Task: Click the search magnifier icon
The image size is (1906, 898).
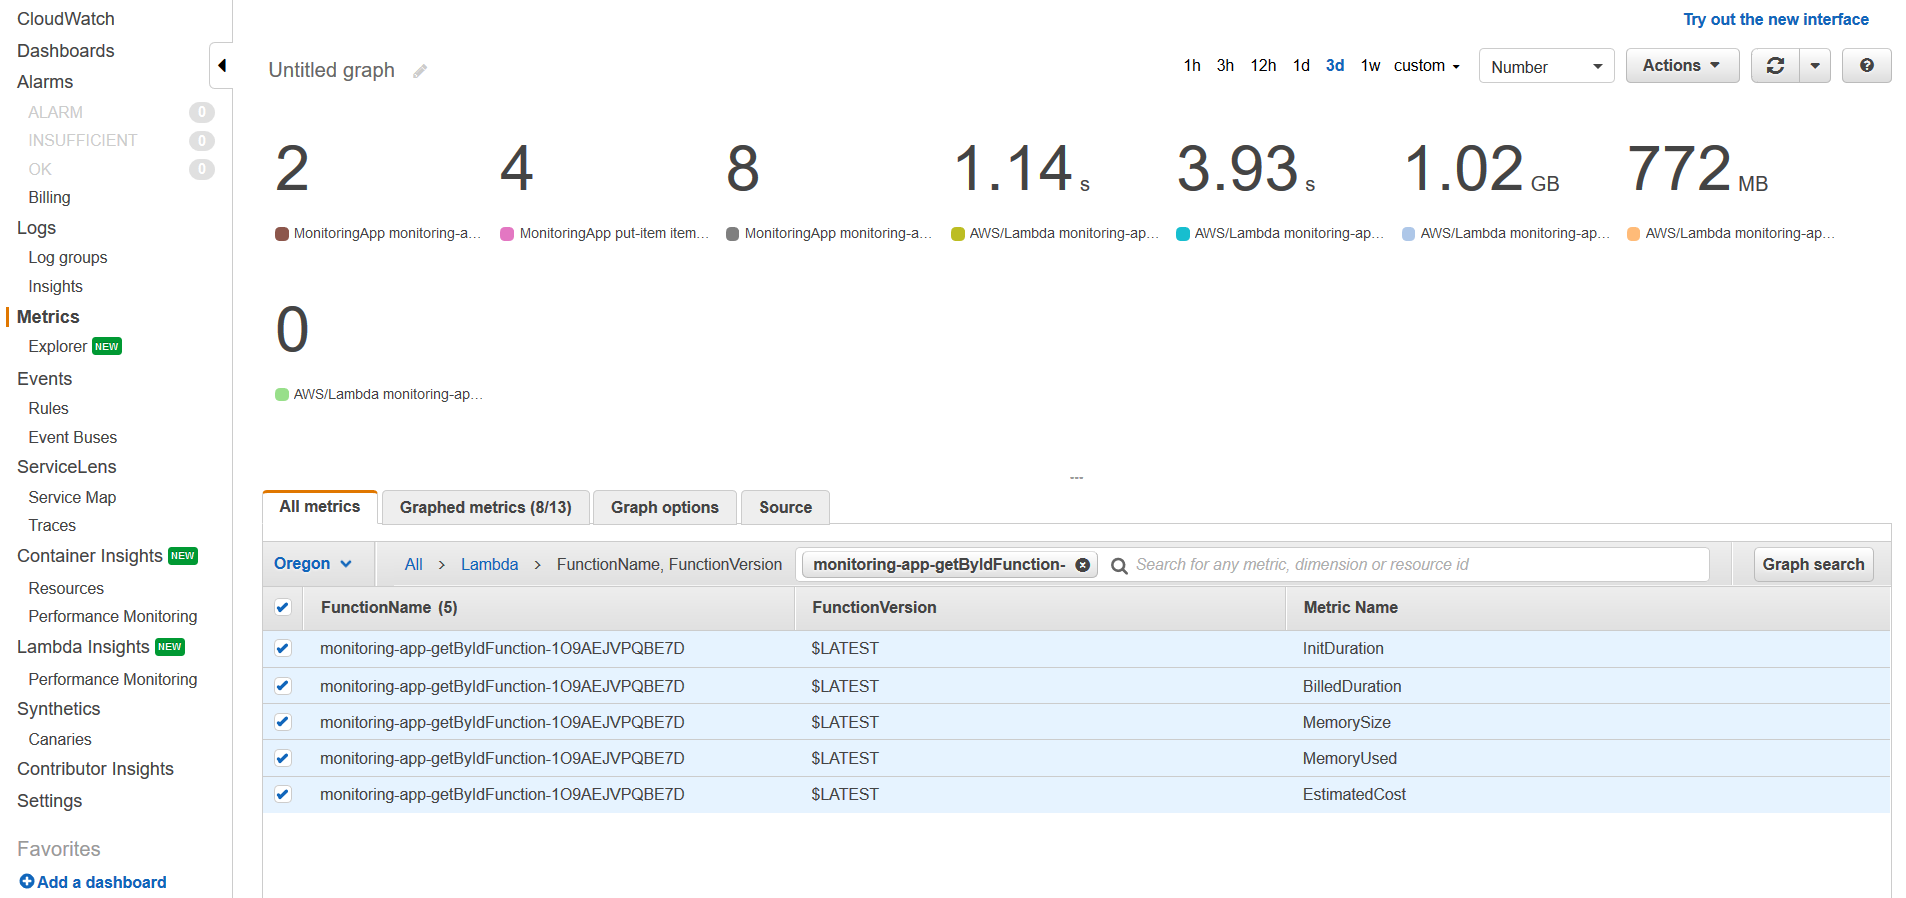Action: 1119,565
